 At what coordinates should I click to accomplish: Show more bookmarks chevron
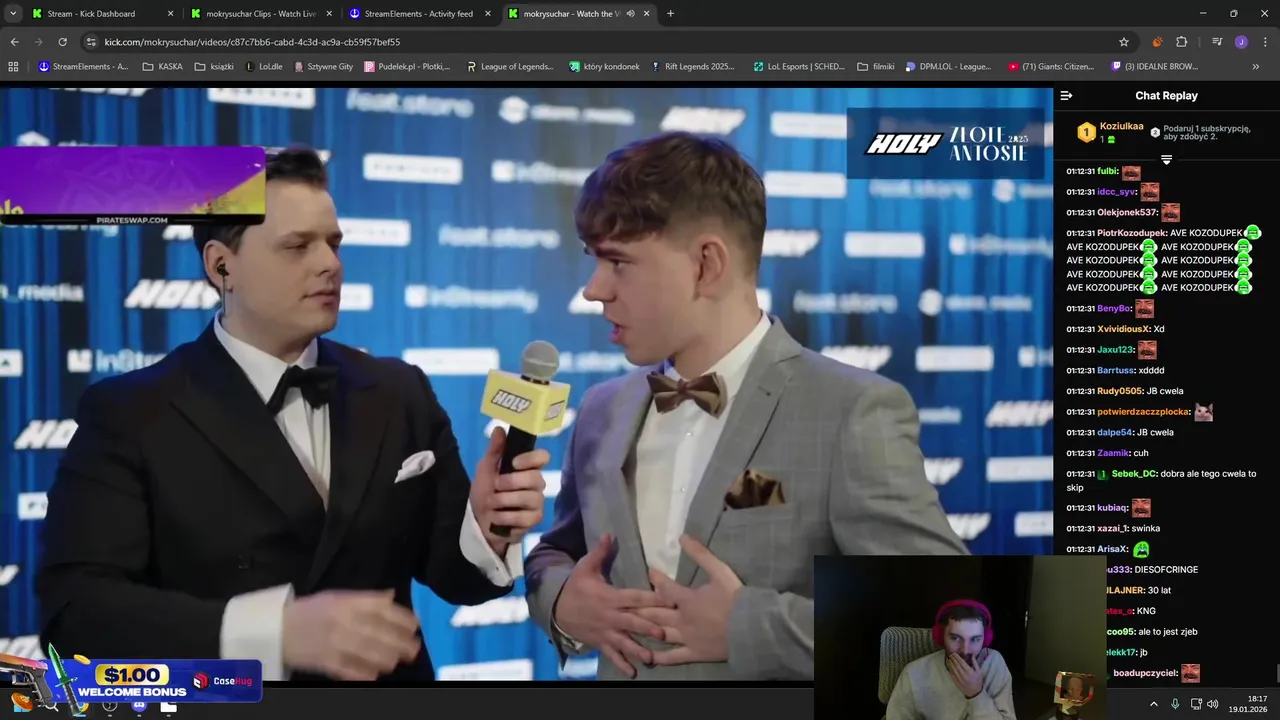[x=1256, y=67]
